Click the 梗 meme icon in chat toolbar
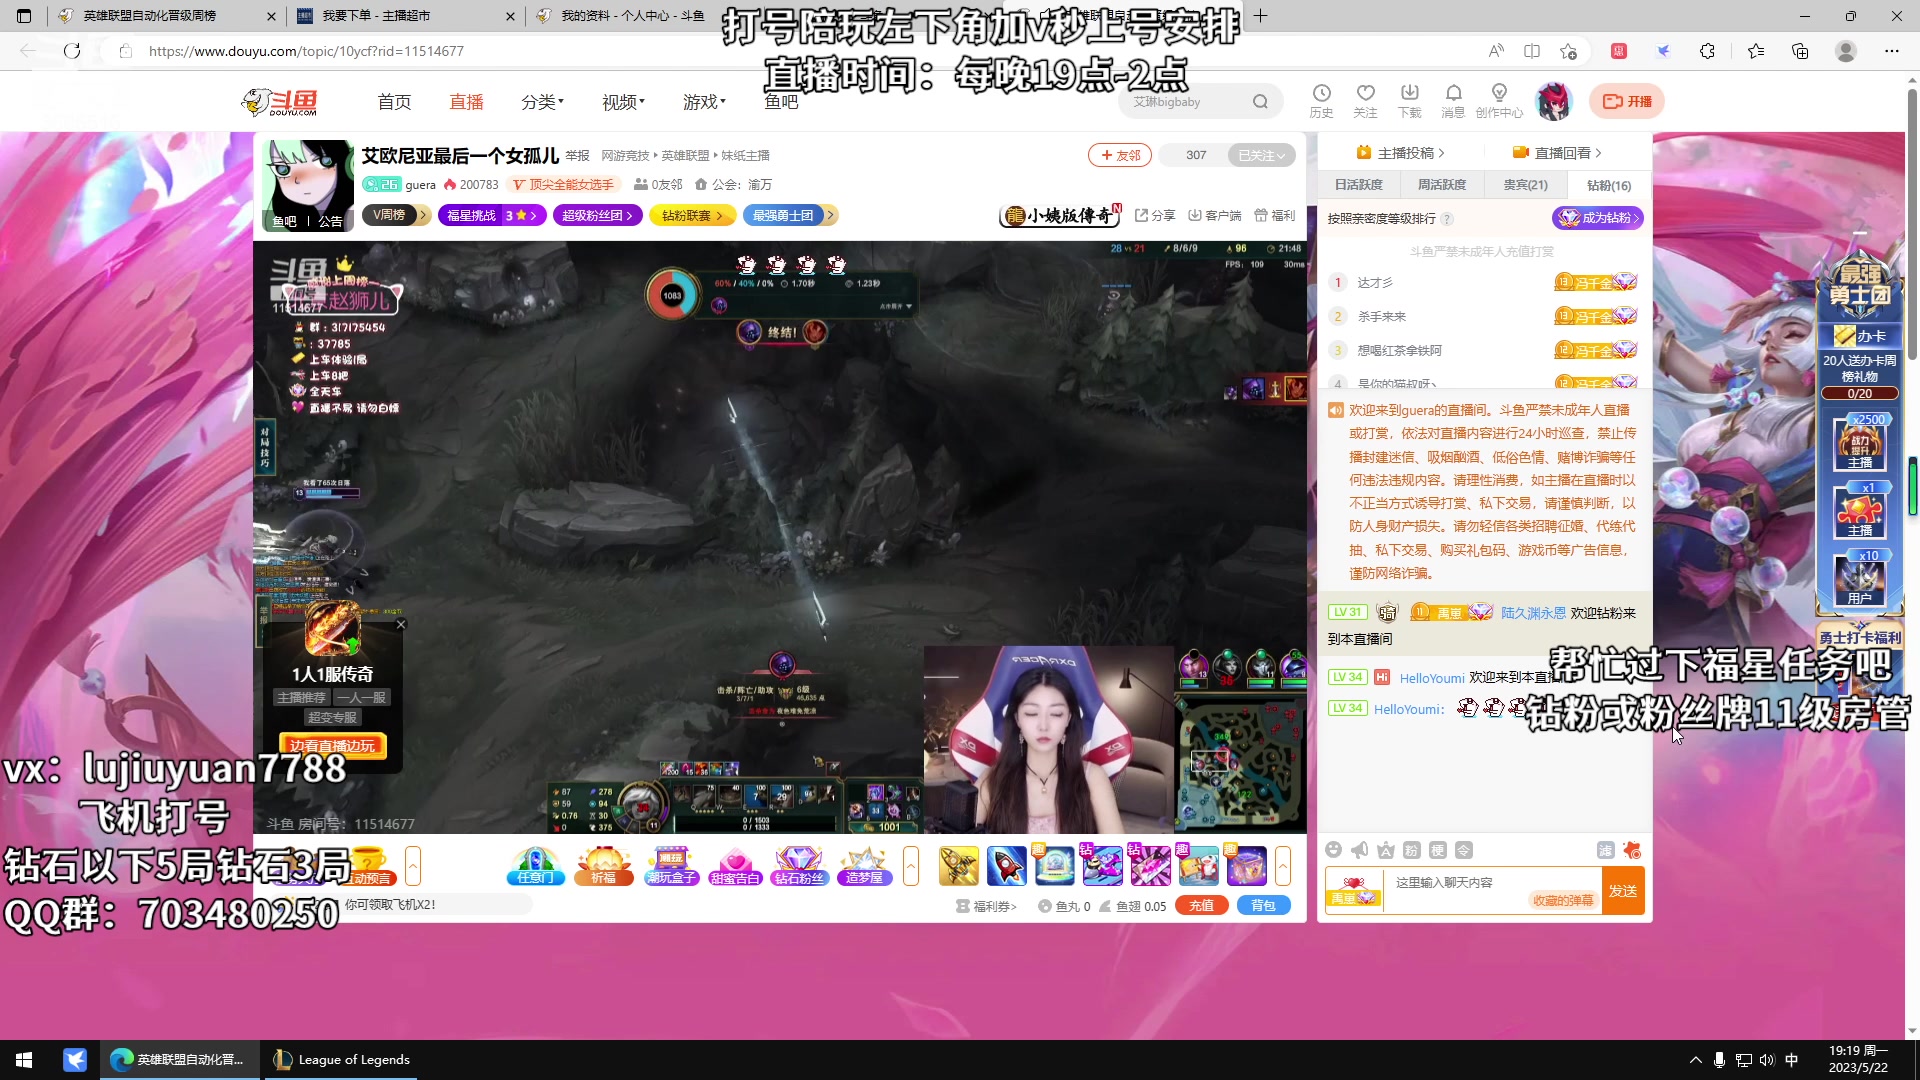The image size is (1920, 1080). tap(1438, 850)
